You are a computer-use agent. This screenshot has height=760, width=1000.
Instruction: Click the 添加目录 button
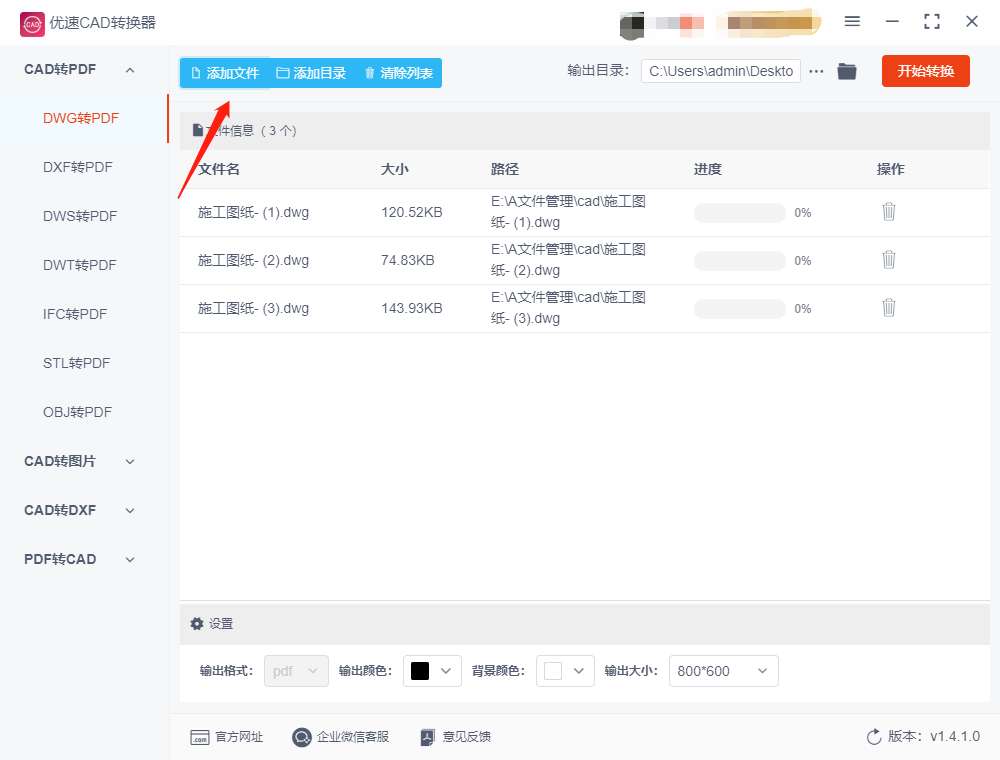(311, 73)
